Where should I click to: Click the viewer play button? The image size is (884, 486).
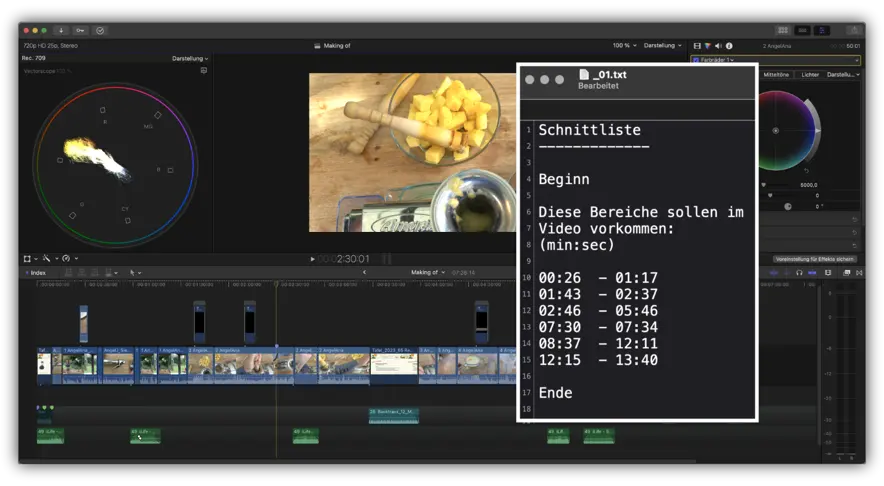tap(312, 259)
